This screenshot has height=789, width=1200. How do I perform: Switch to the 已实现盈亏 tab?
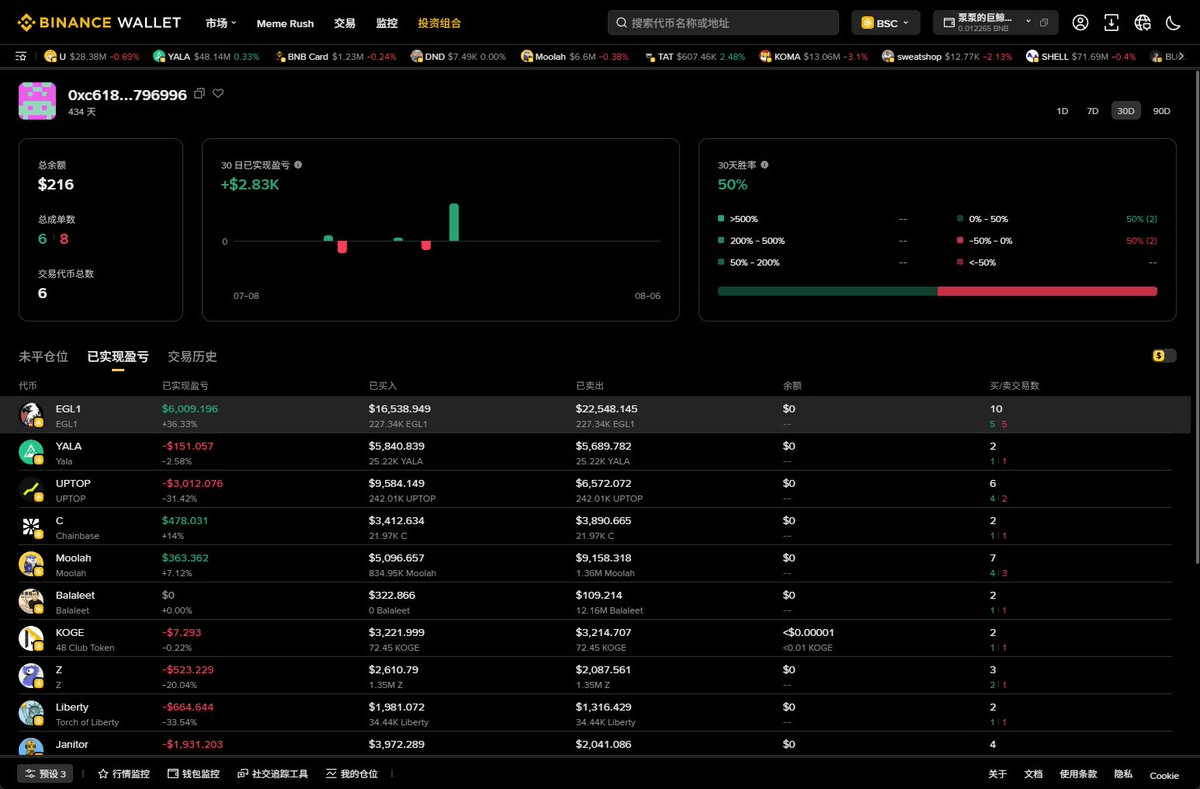pyautogui.click(x=118, y=356)
